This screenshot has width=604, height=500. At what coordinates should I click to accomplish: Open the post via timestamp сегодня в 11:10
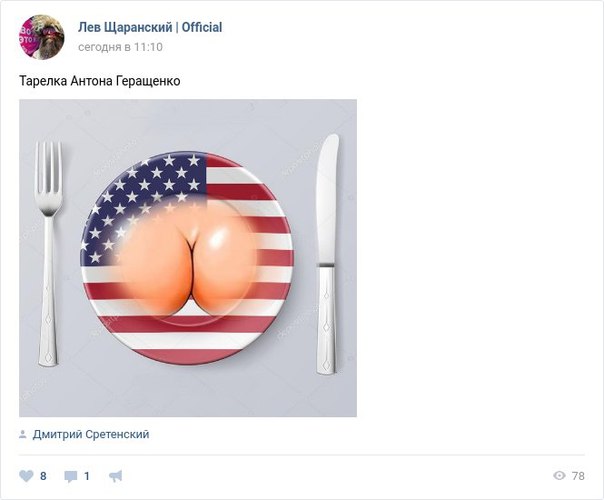(x=120, y=47)
